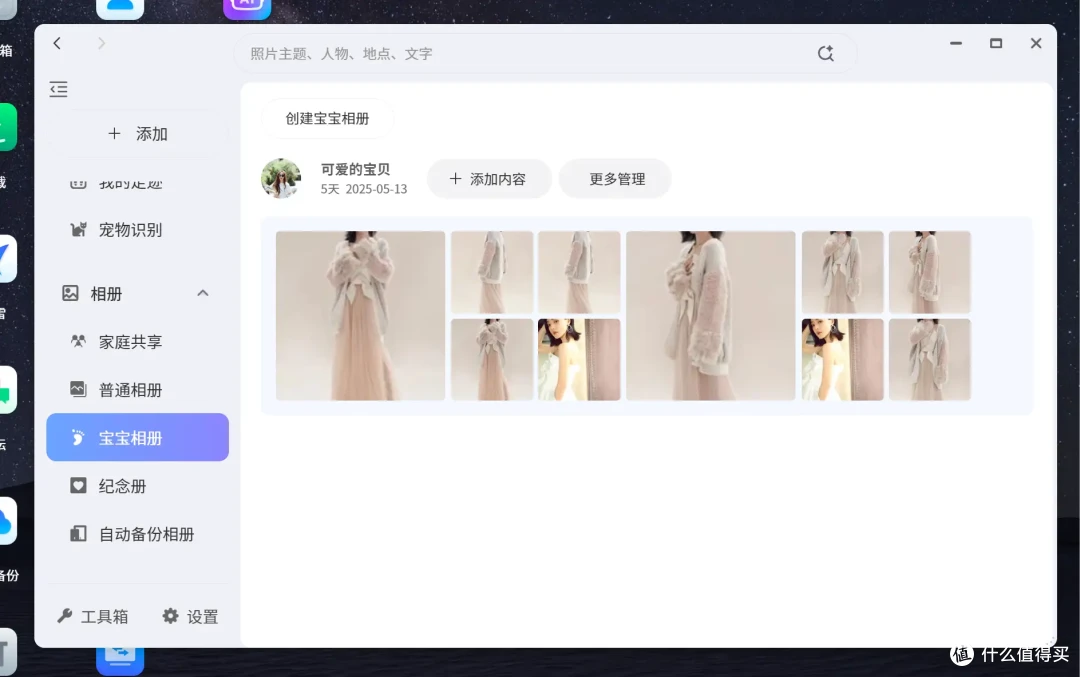
Task: Select the 宝宝相册 sidebar item
Action: pyautogui.click(x=137, y=437)
